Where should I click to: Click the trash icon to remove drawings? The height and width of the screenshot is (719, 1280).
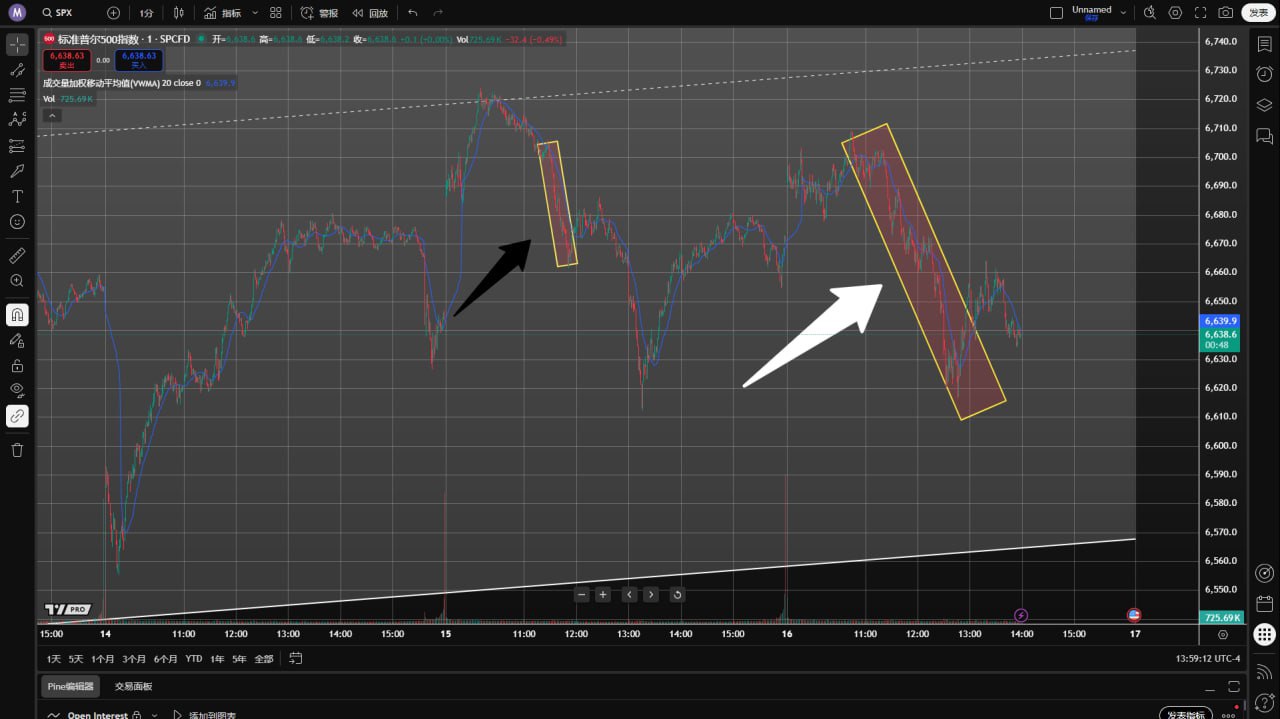pyautogui.click(x=17, y=450)
